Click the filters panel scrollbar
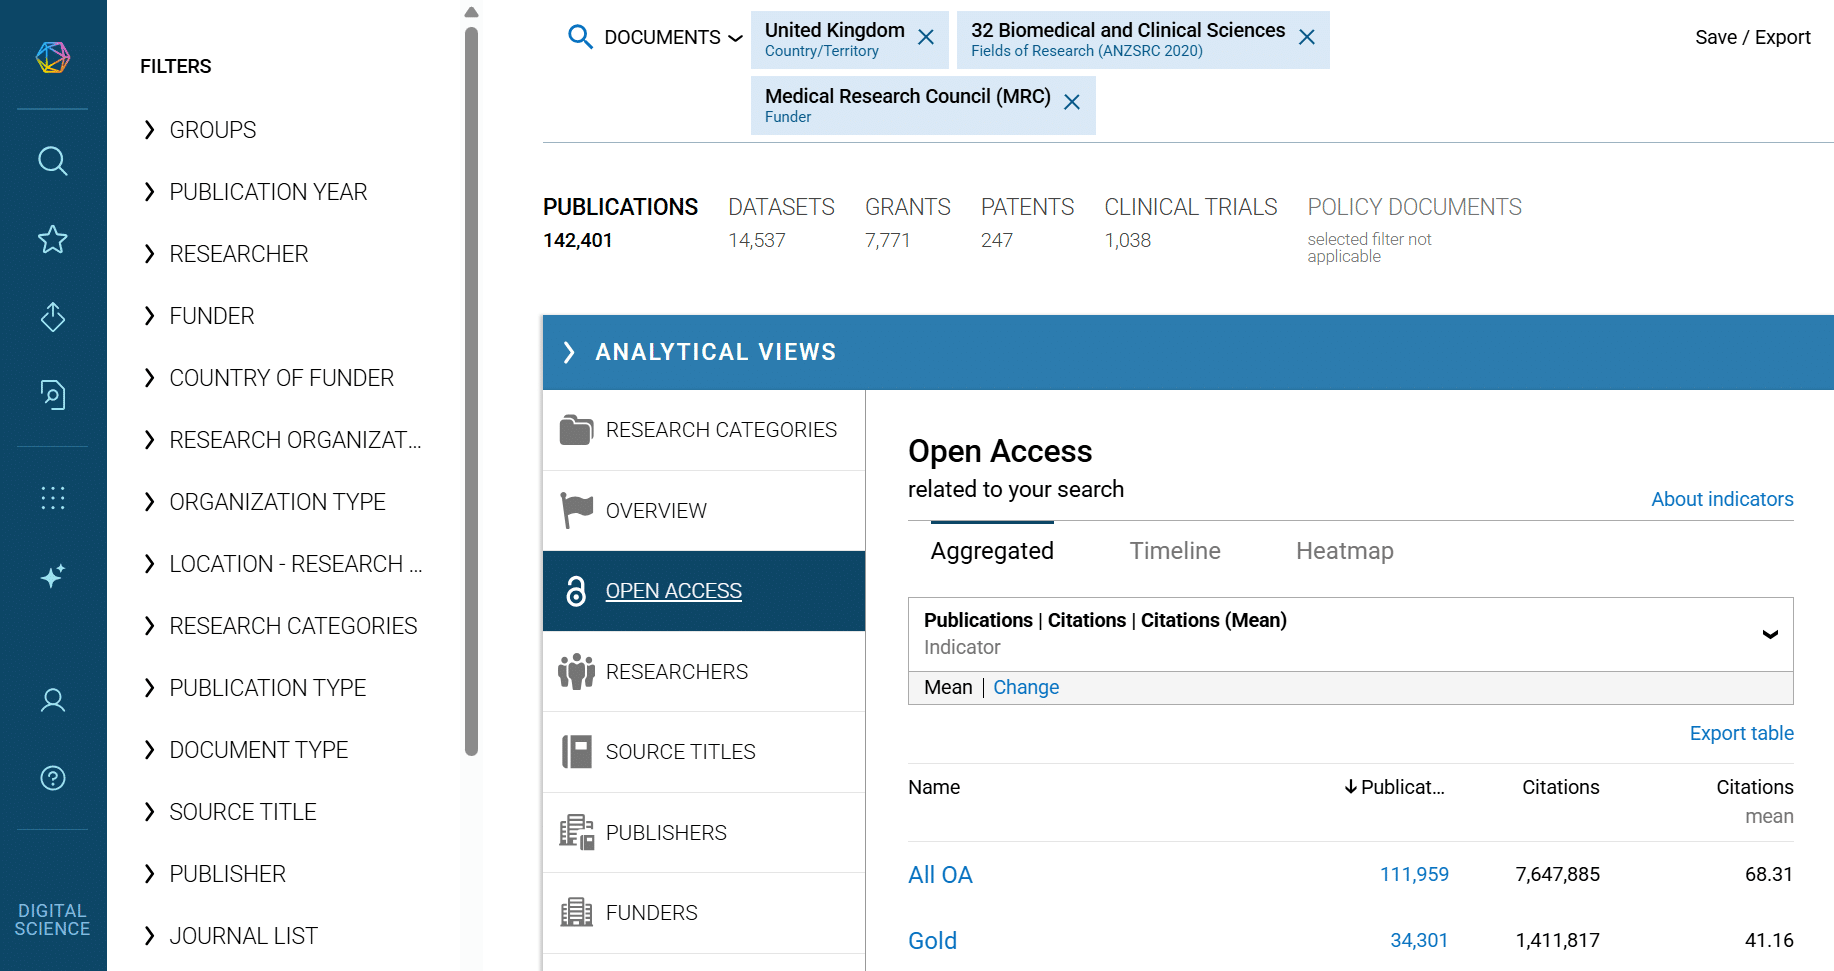Image resolution: width=1834 pixels, height=971 pixels. click(472, 390)
